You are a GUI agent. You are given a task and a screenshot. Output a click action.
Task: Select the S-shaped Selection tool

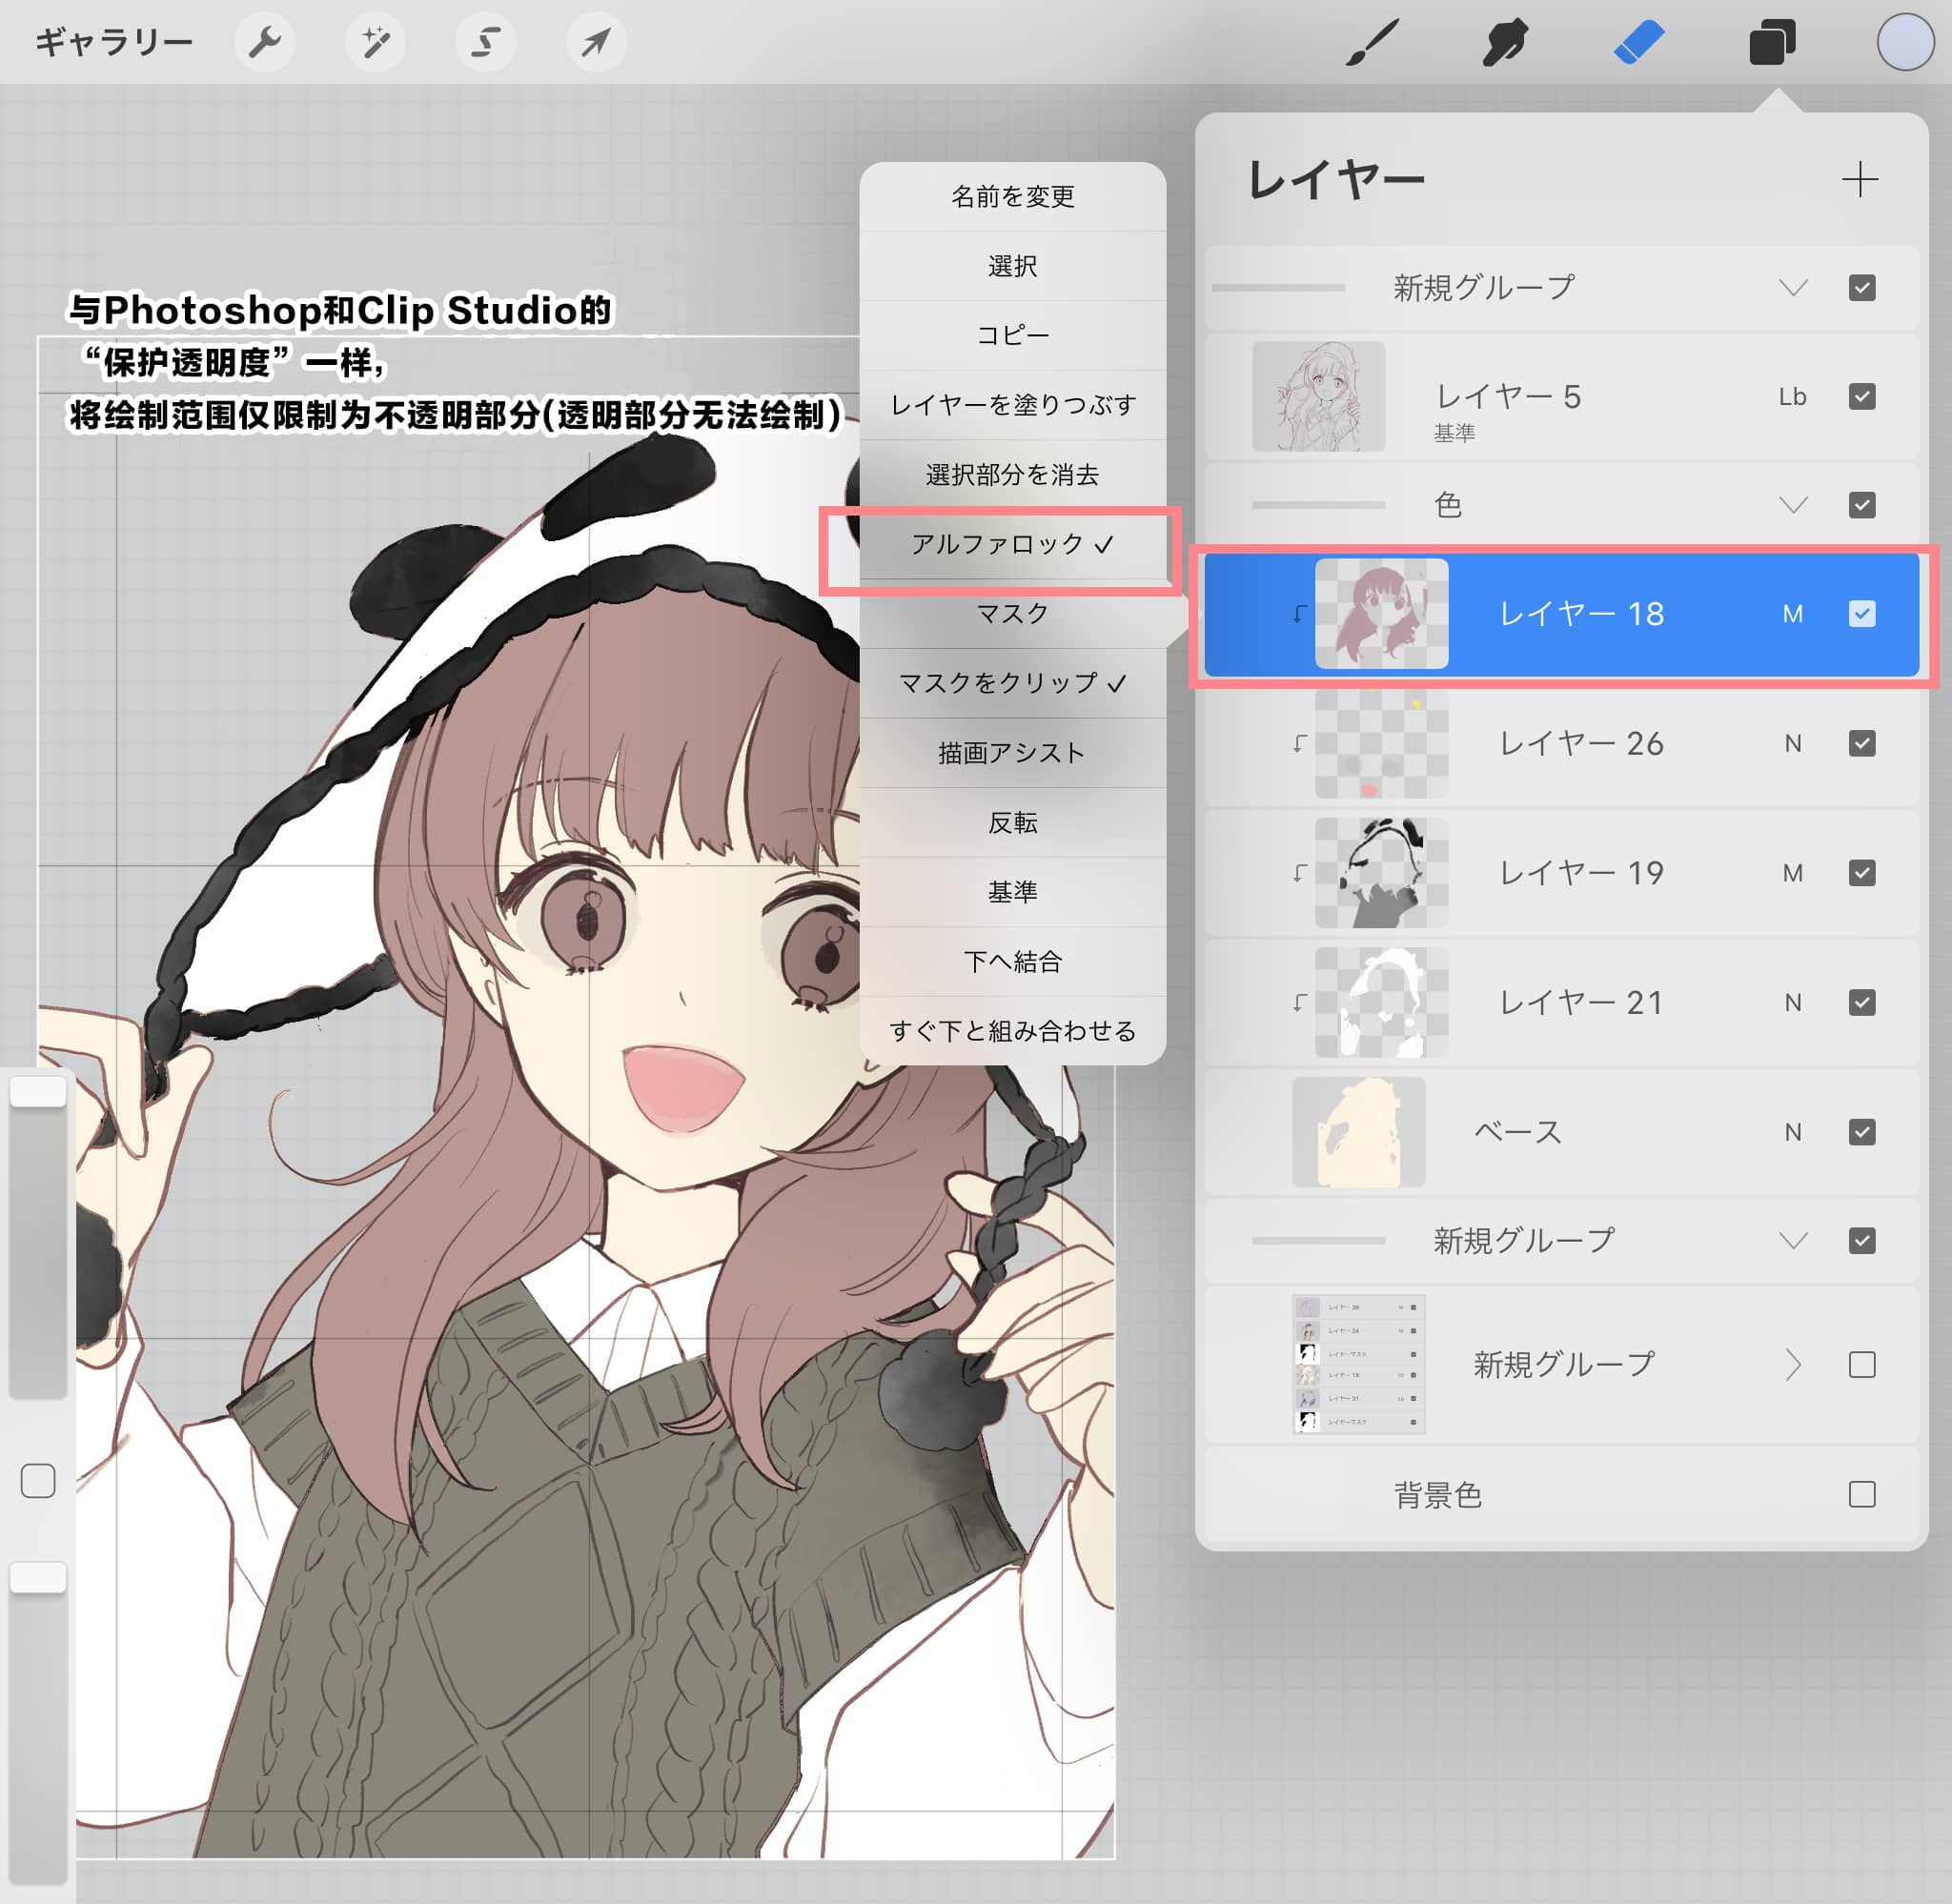485,42
